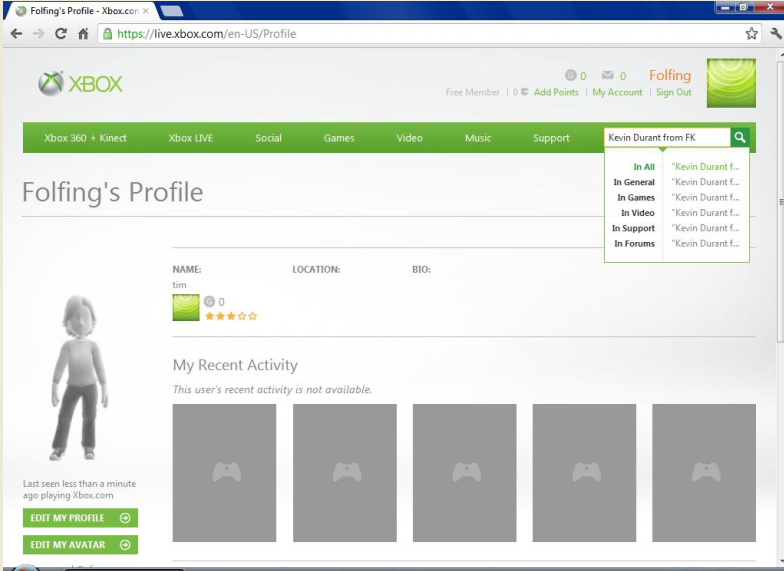The width and height of the screenshot is (784, 571).
Task: Click the My Recent Activity heading
Action: 235,365
